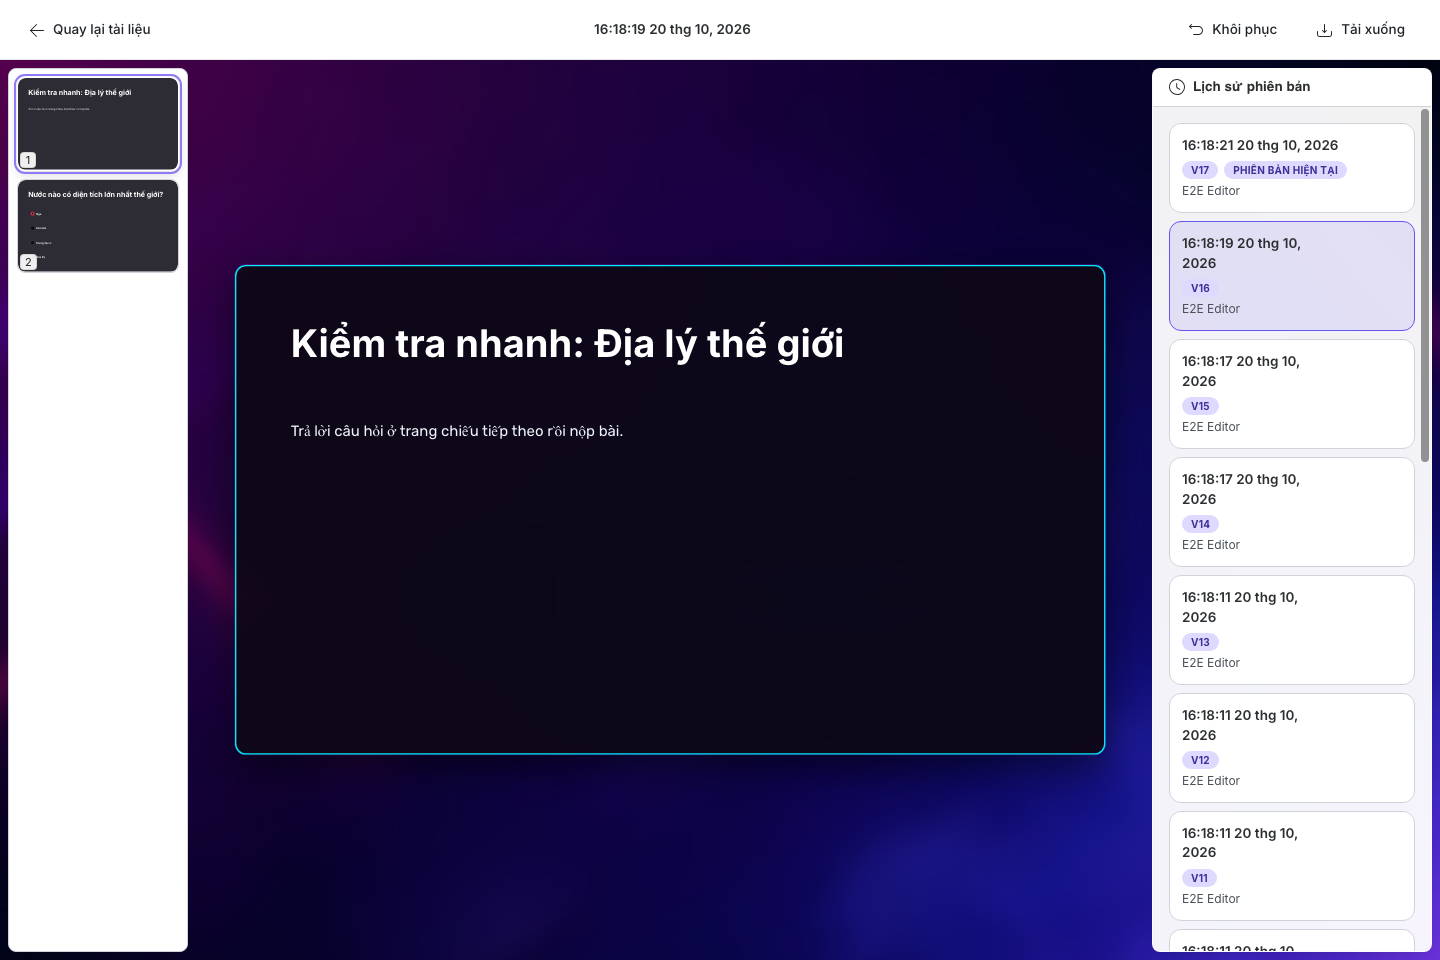This screenshot has height=960, width=1440.
Task: Click the 16:18:21 20 thg 10, 2026 timestamp
Action: pyautogui.click(x=1260, y=145)
